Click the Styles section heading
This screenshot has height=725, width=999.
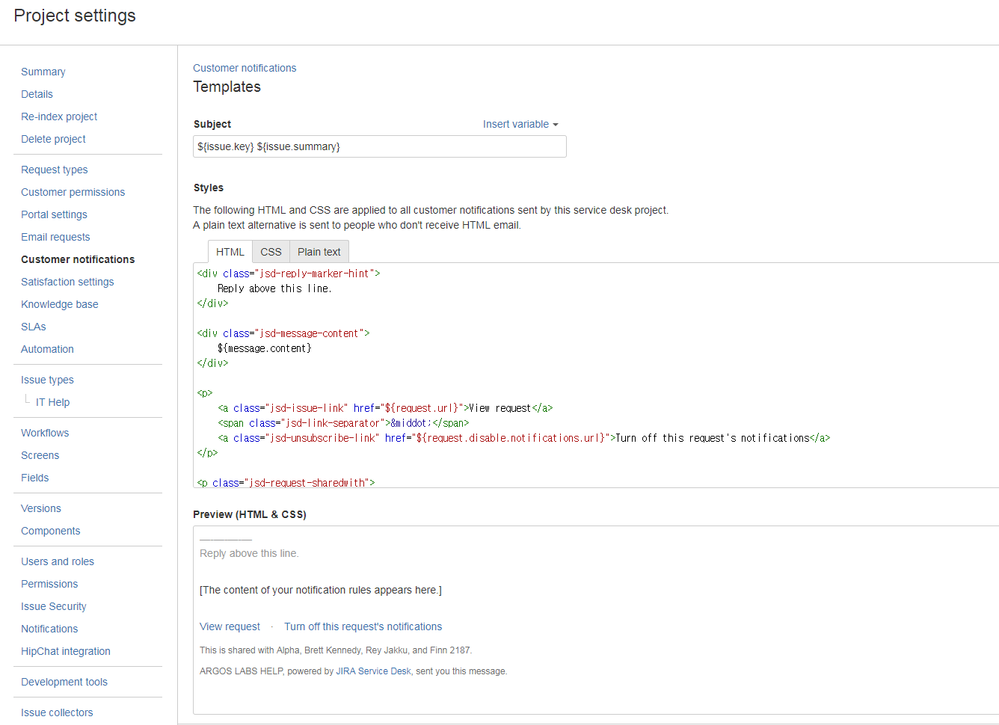coord(208,188)
